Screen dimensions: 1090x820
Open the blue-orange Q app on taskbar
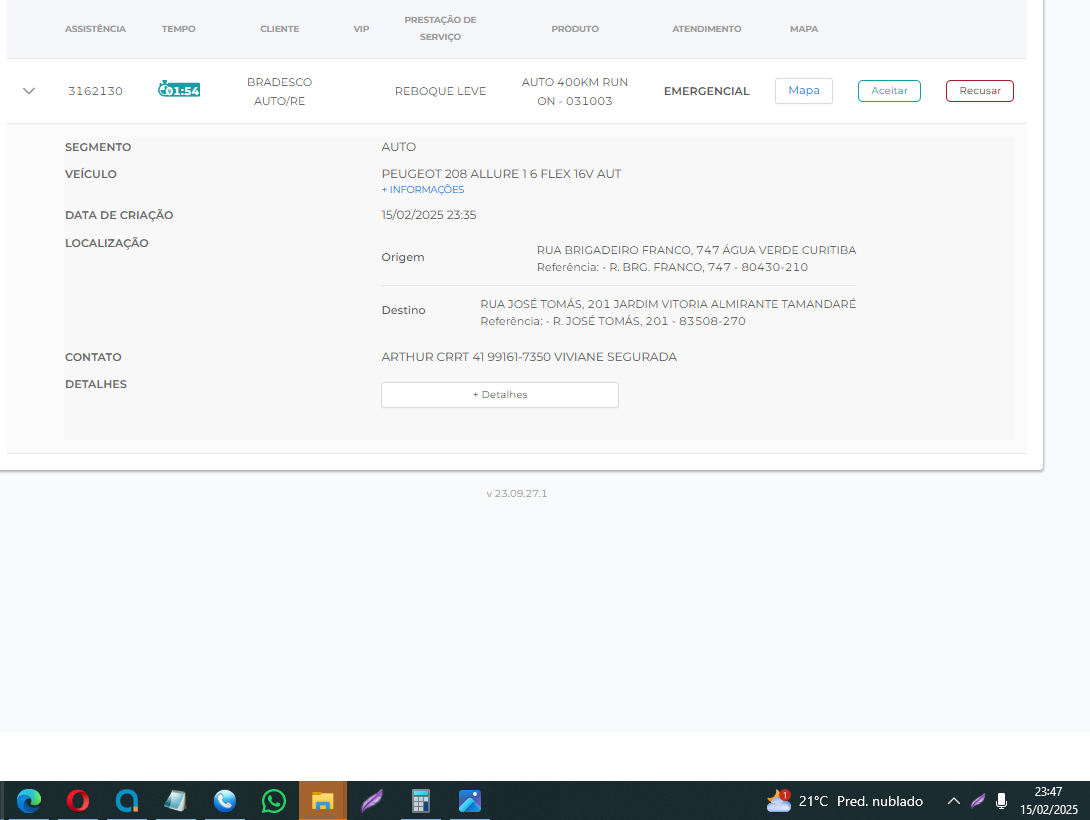point(127,801)
